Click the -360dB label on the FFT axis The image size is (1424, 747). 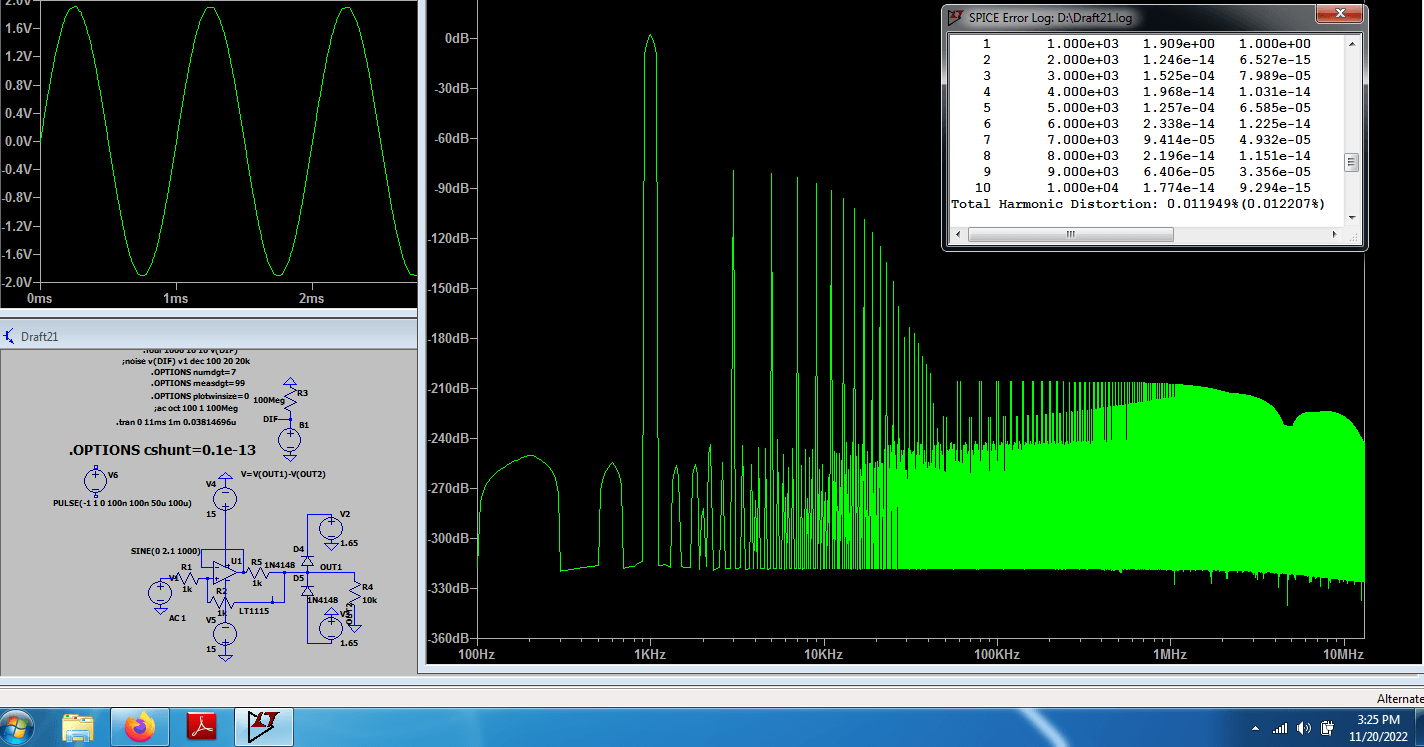pyautogui.click(x=449, y=638)
